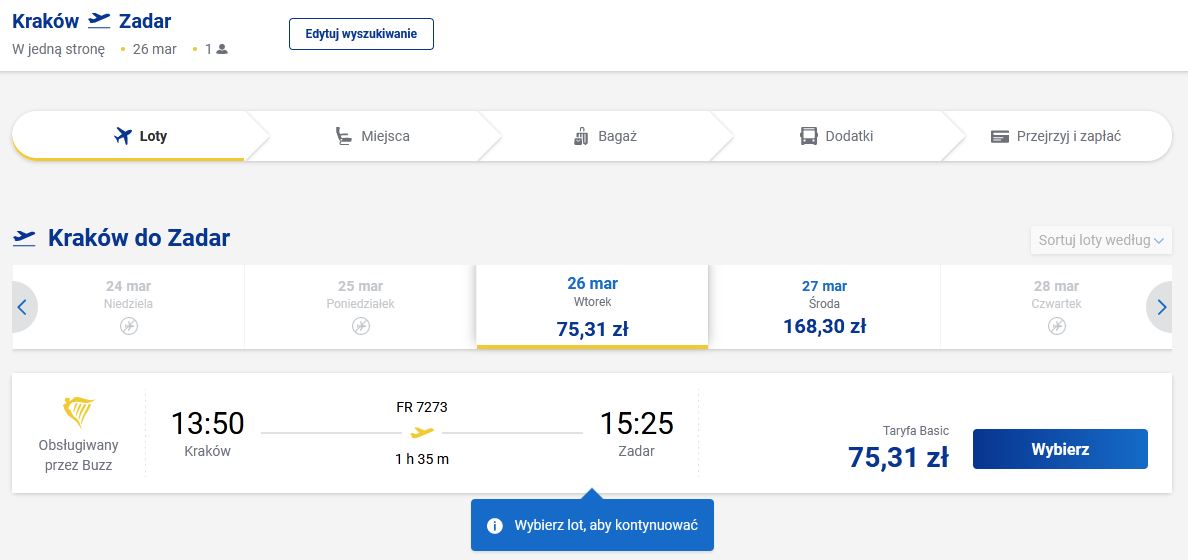
Task: Click the no-flight icon under 25 mar
Action: pyautogui.click(x=360, y=326)
